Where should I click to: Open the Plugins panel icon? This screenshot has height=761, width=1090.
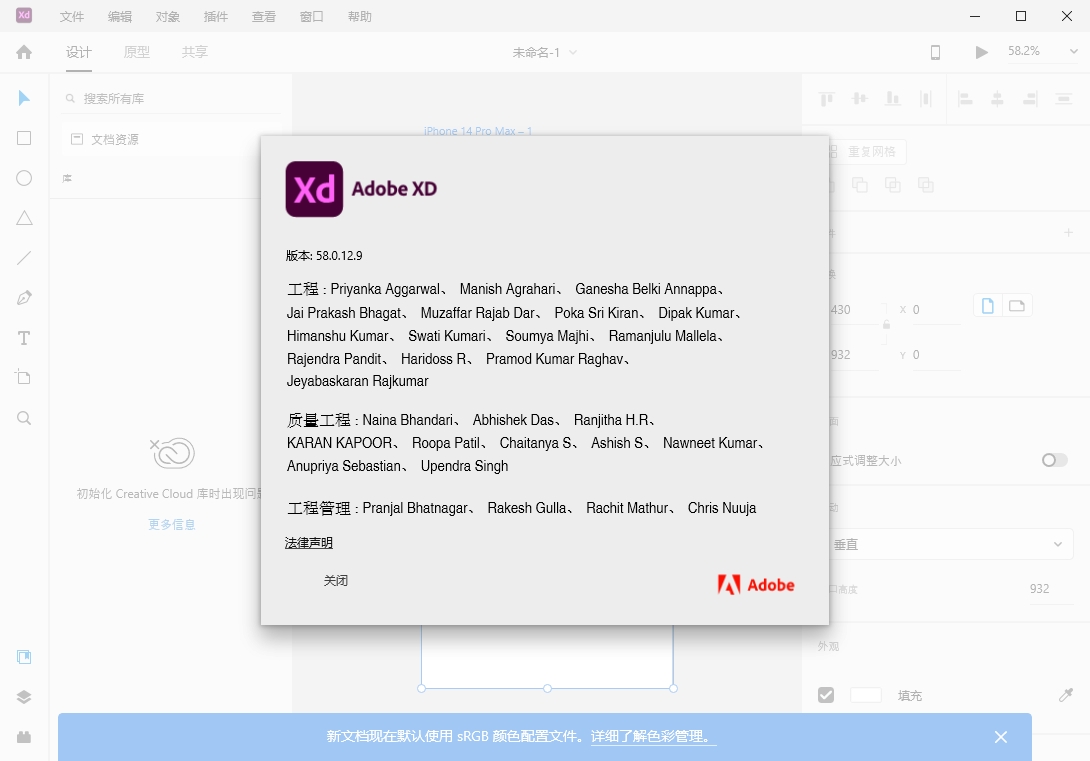coord(24,737)
